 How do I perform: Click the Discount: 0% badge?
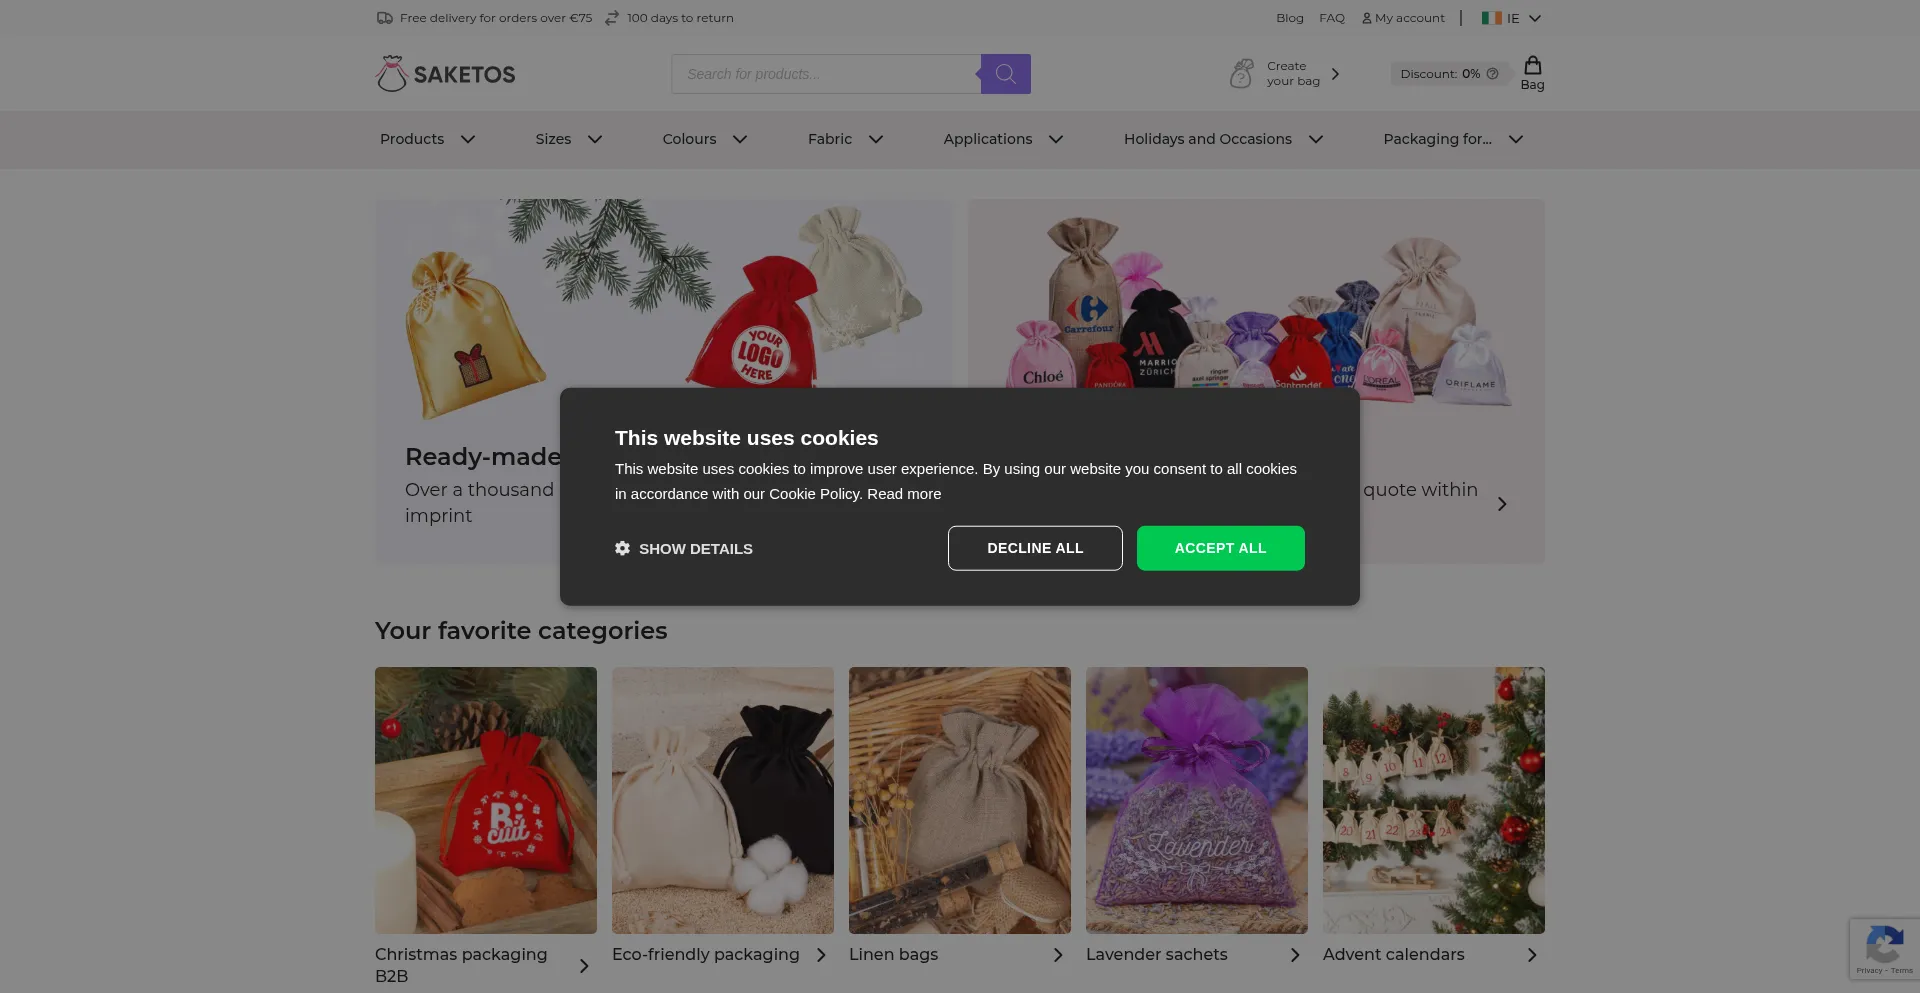(1449, 74)
